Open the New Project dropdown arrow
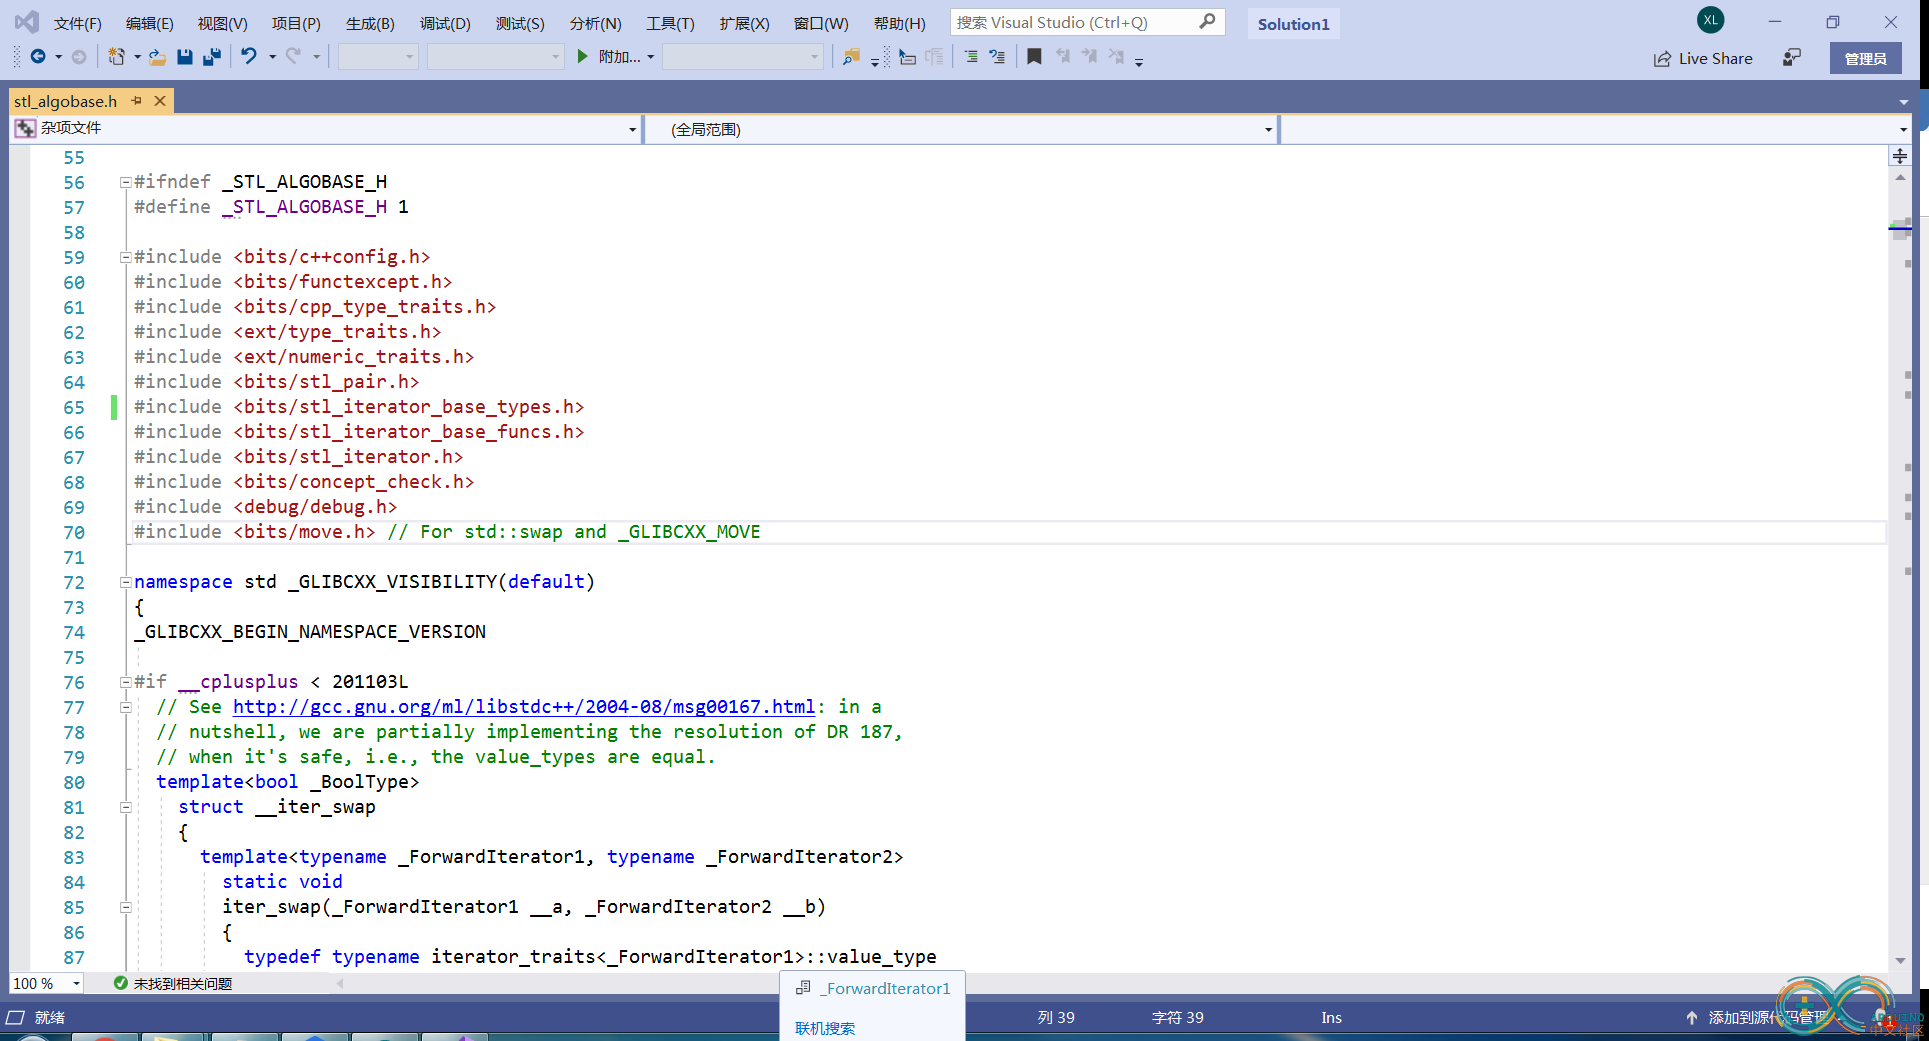The width and height of the screenshot is (1929, 1041). (137, 57)
